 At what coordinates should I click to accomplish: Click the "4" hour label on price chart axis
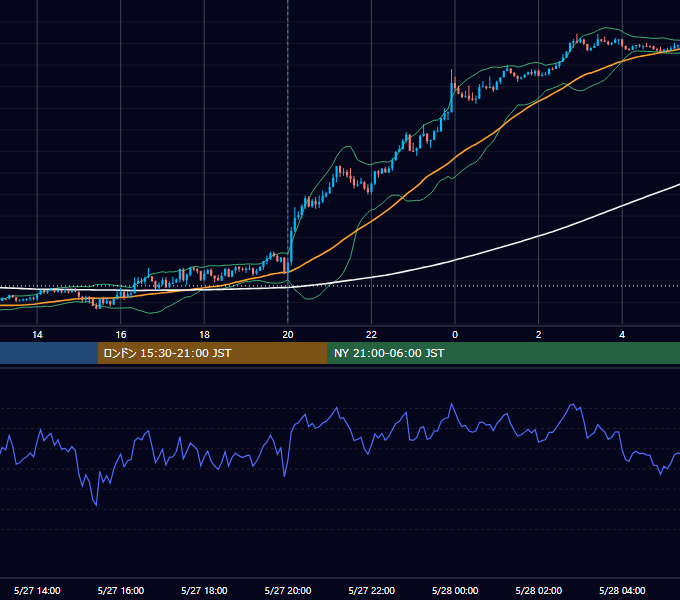622,335
